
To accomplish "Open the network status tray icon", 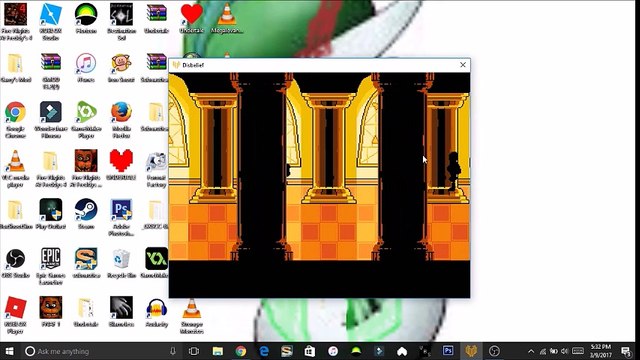I will [x=542, y=351].
